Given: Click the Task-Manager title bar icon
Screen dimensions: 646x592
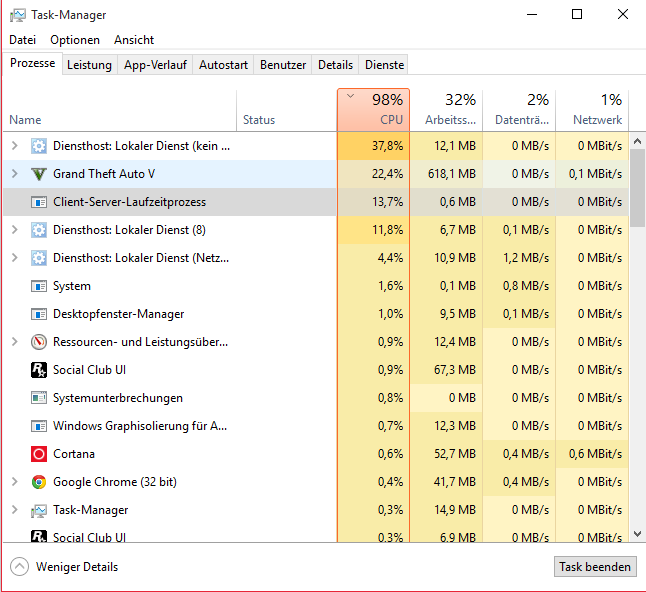Looking at the screenshot, I should 17,15.
